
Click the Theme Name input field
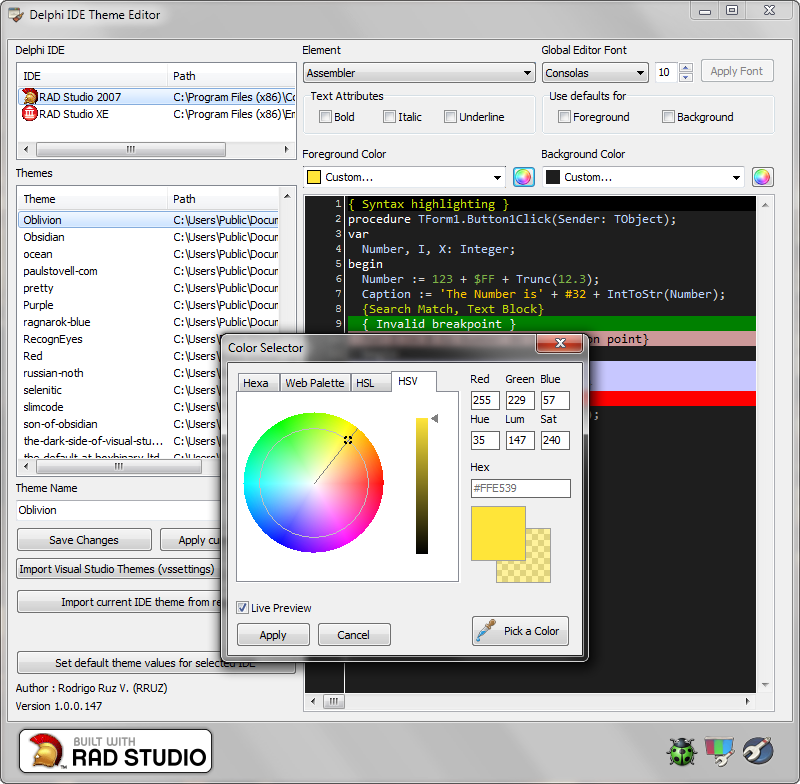[x=118, y=510]
